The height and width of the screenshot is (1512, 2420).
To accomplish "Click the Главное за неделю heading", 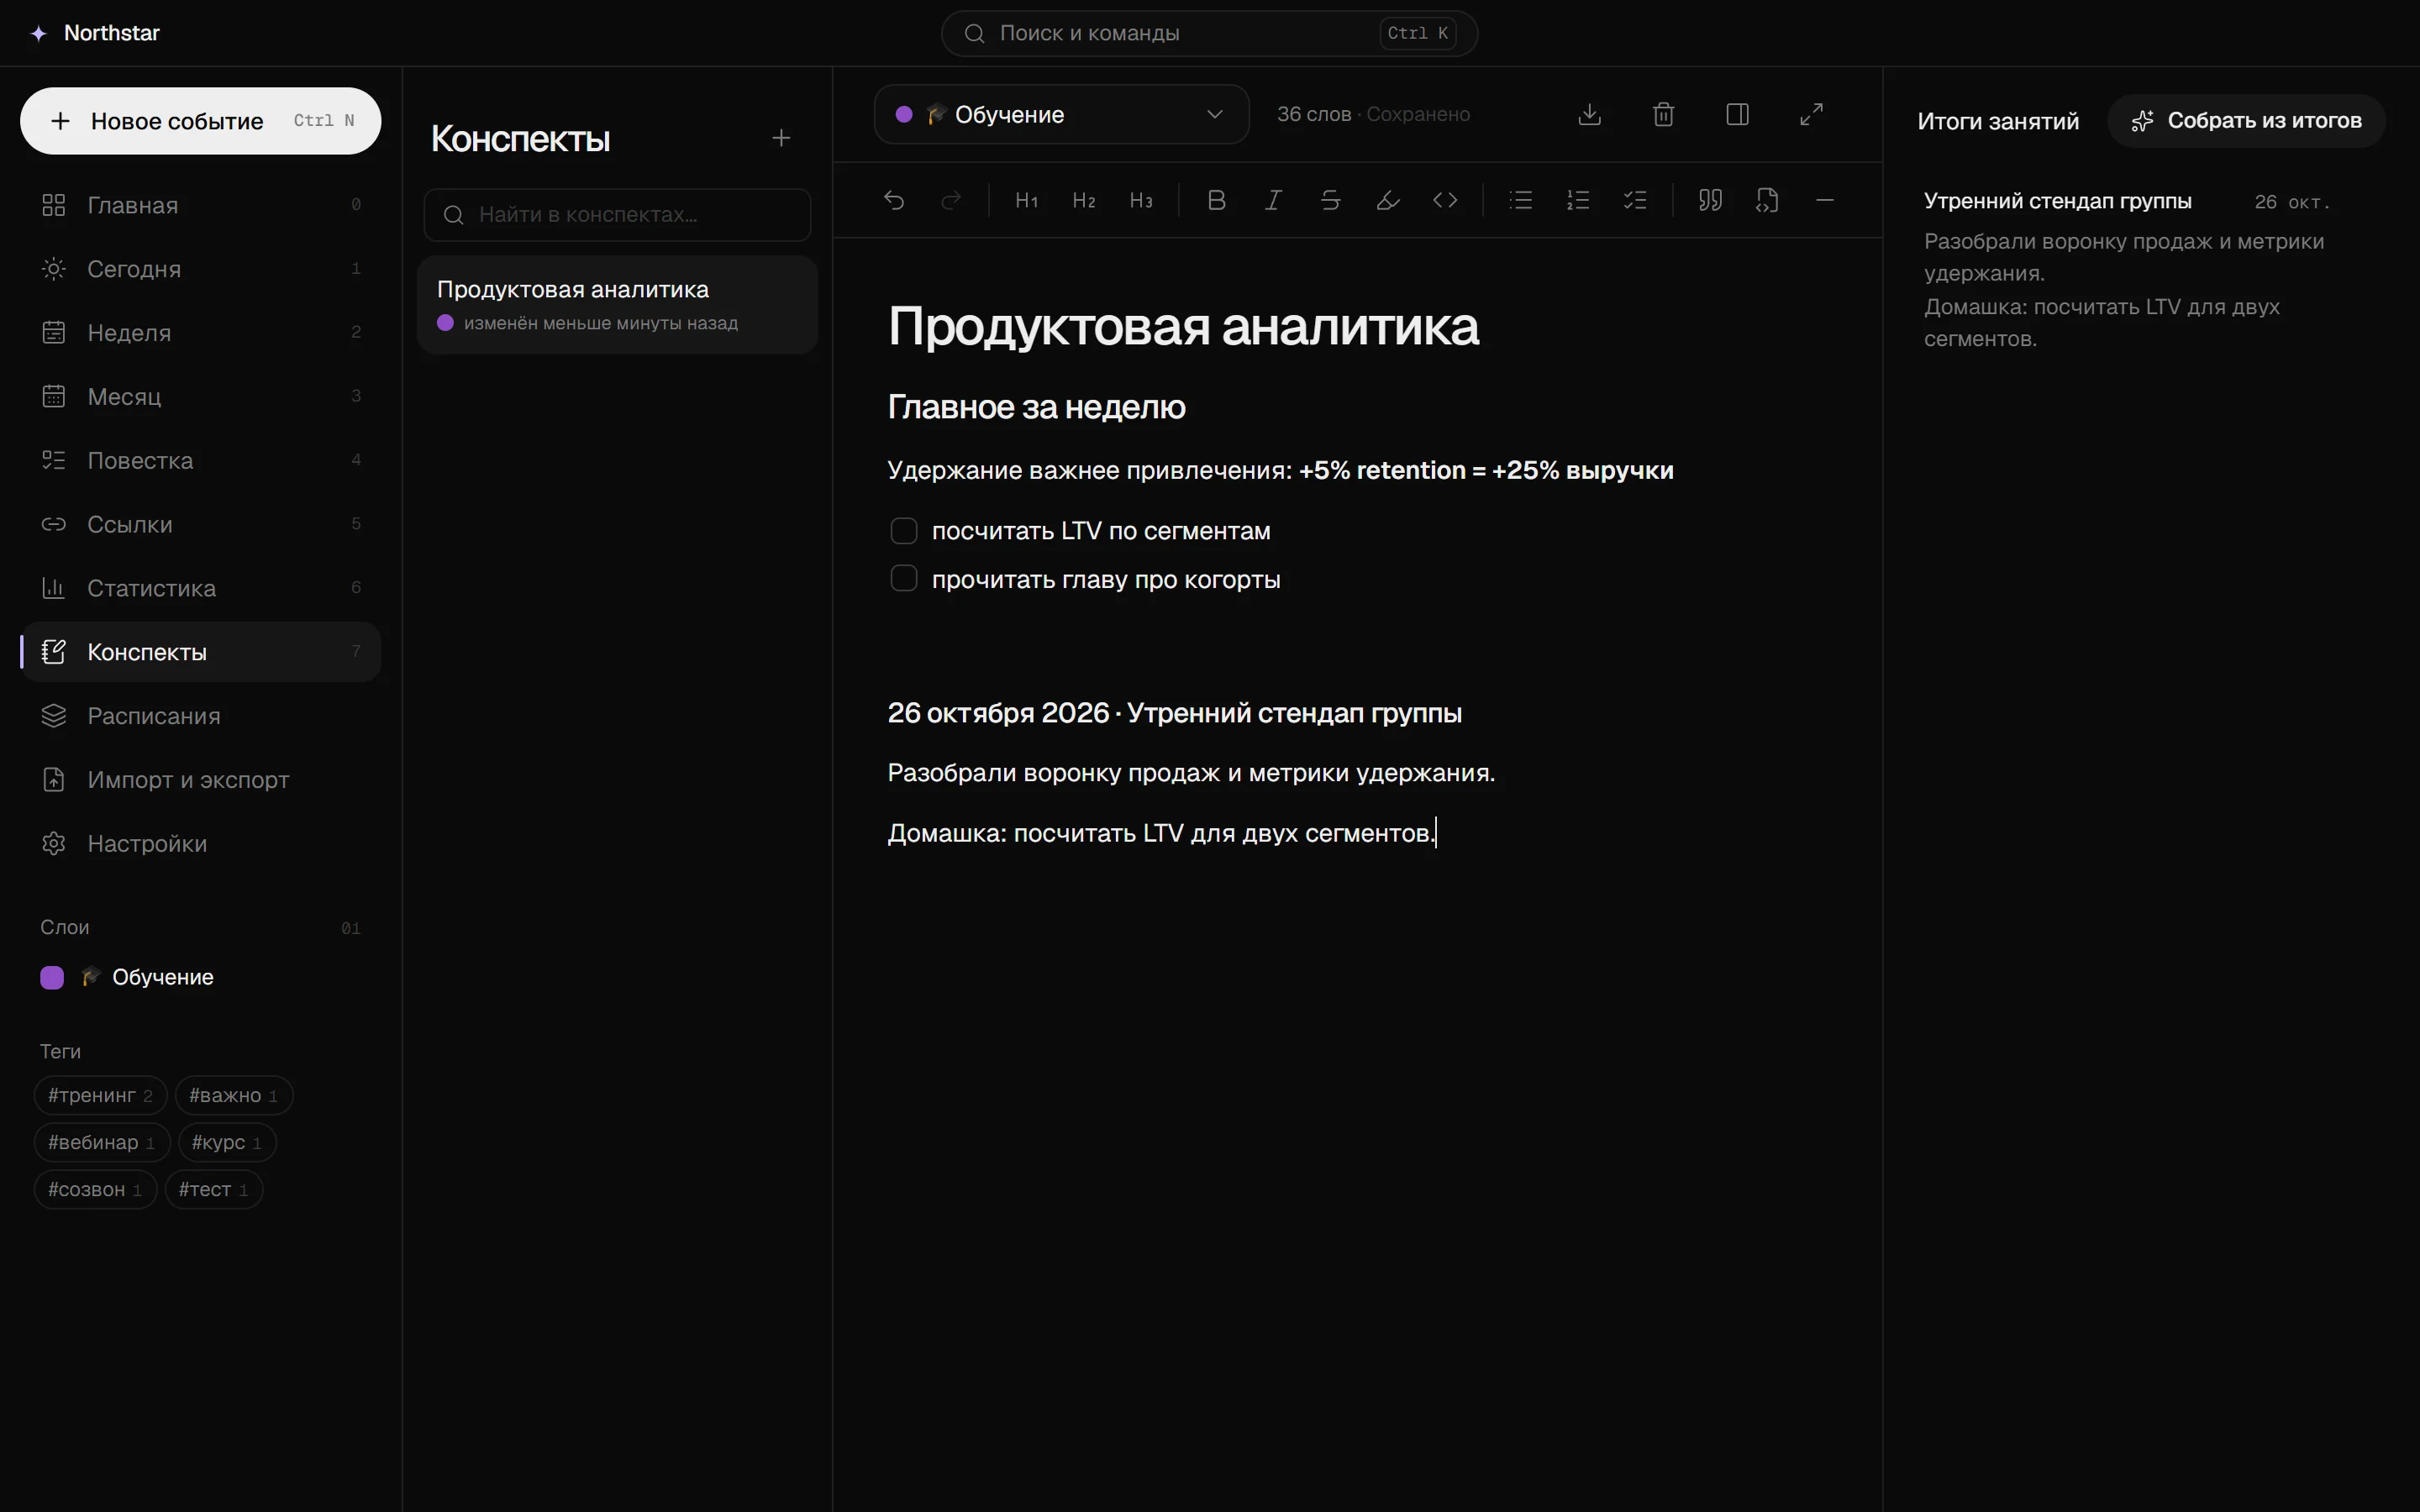I will [x=1036, y=407].
